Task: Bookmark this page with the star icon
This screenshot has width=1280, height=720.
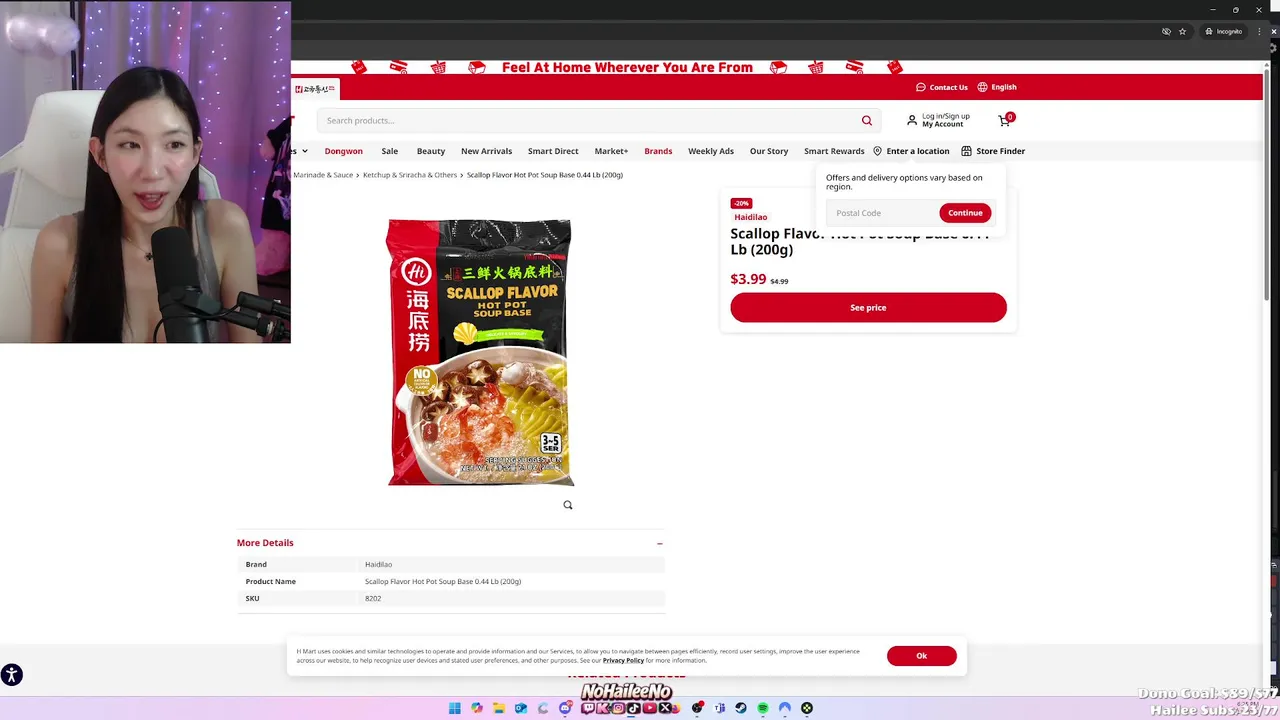Action: pyautogui.click(x=1182, y=31)
